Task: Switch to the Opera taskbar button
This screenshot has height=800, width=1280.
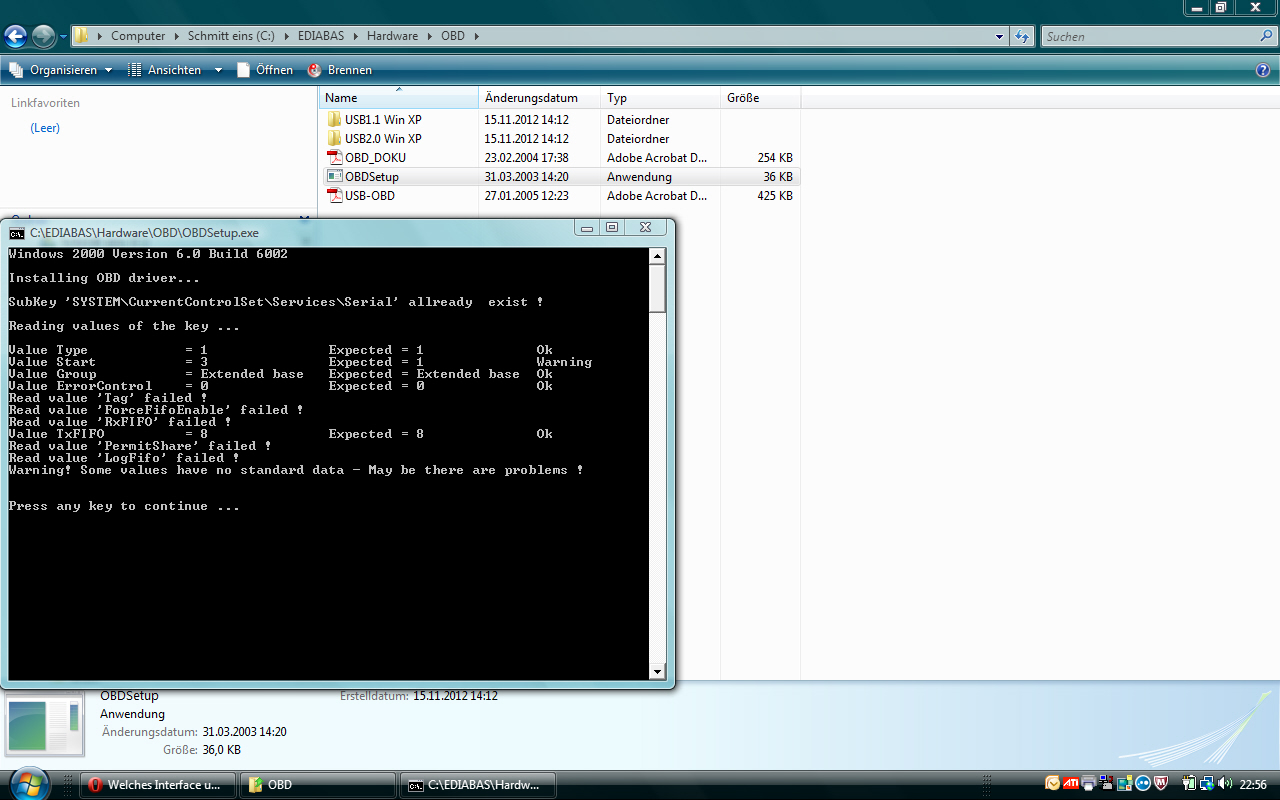Action: [x=158, y=785]
